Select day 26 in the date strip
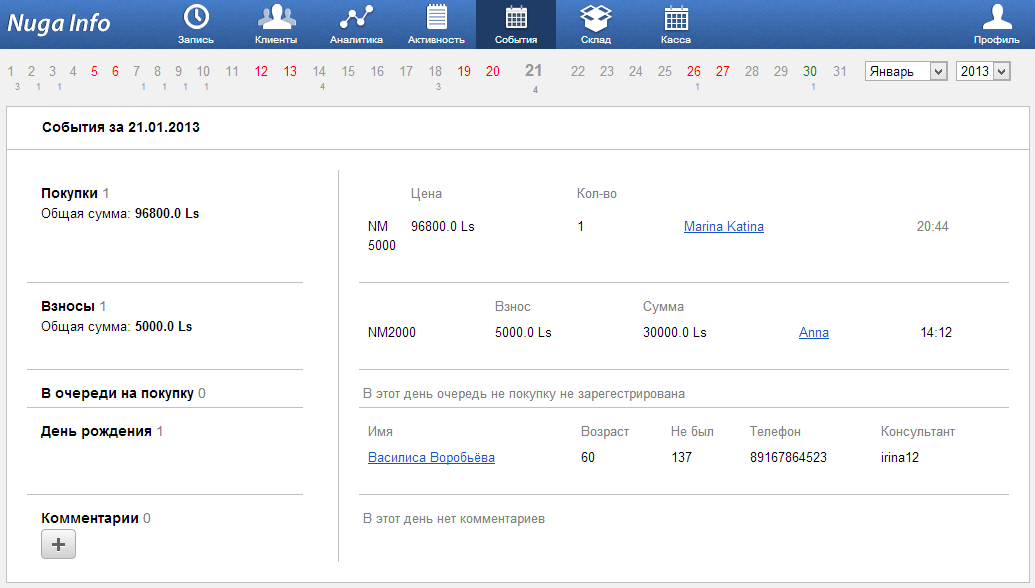 tap(694, 71)
